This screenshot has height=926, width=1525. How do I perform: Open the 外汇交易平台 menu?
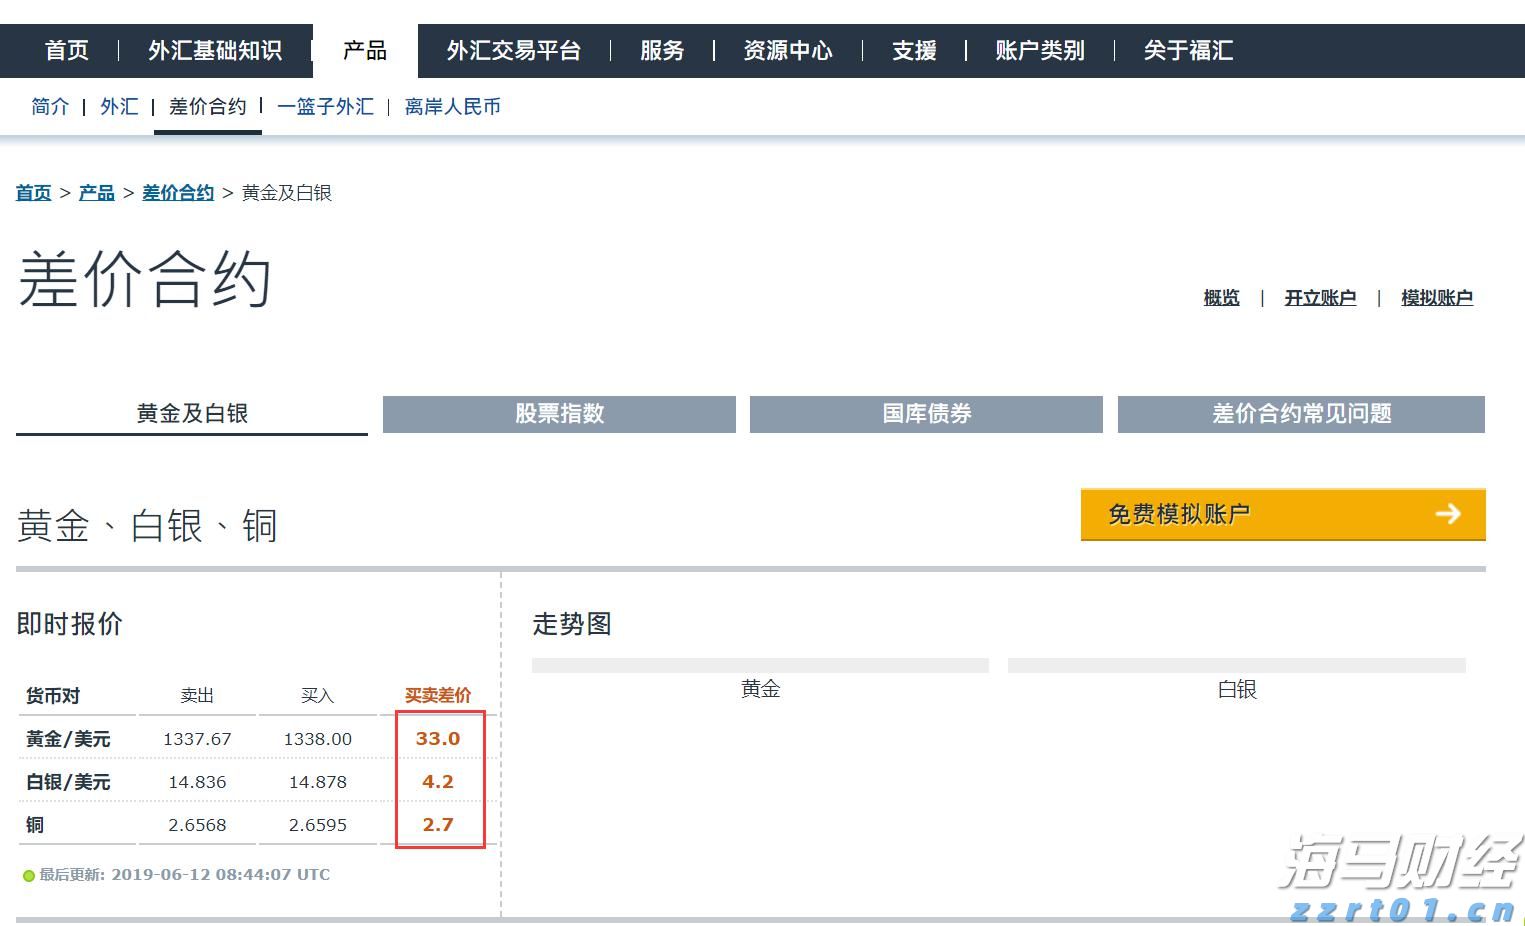coord(514,50)
